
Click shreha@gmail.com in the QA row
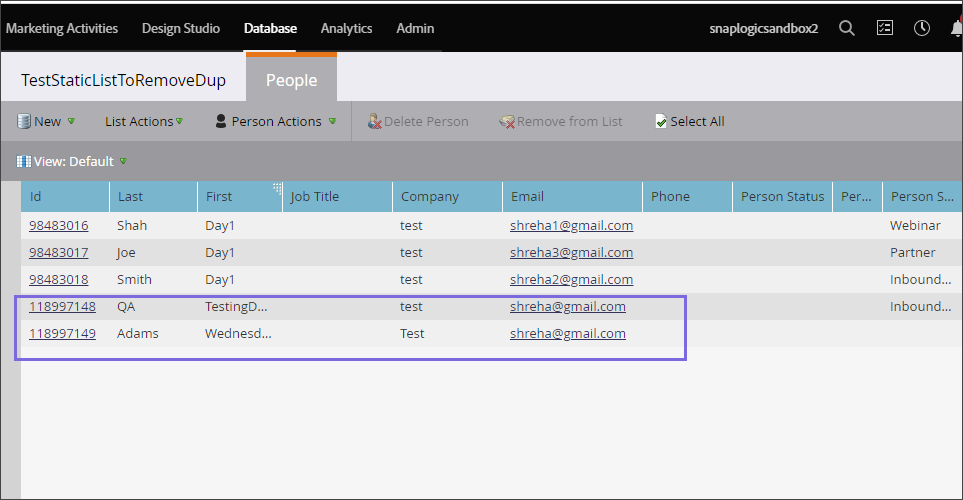[567, 307]
